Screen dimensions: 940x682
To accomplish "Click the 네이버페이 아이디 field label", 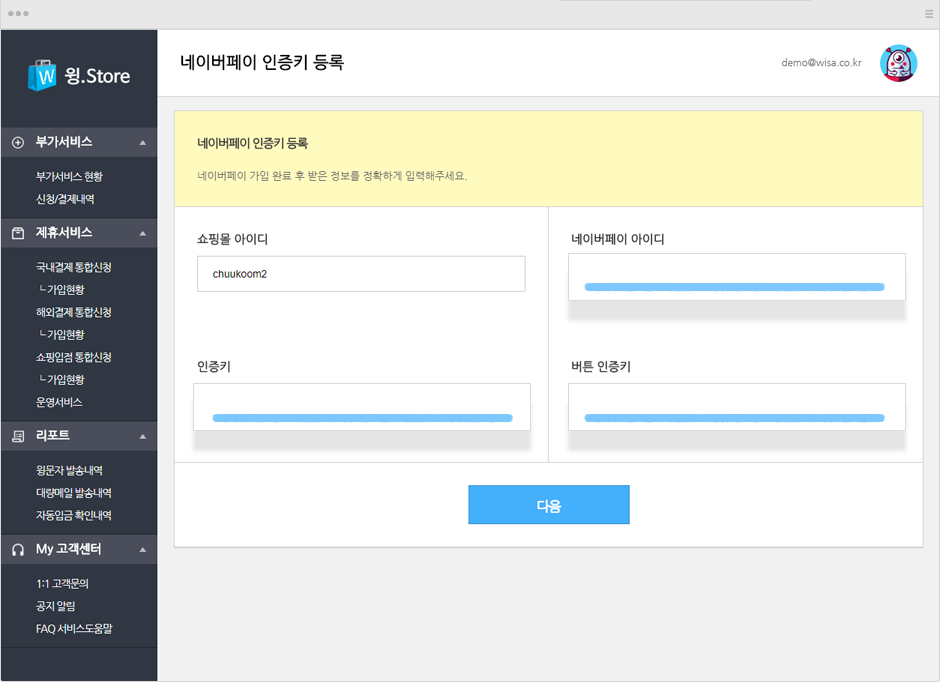I will click(617, 239).
